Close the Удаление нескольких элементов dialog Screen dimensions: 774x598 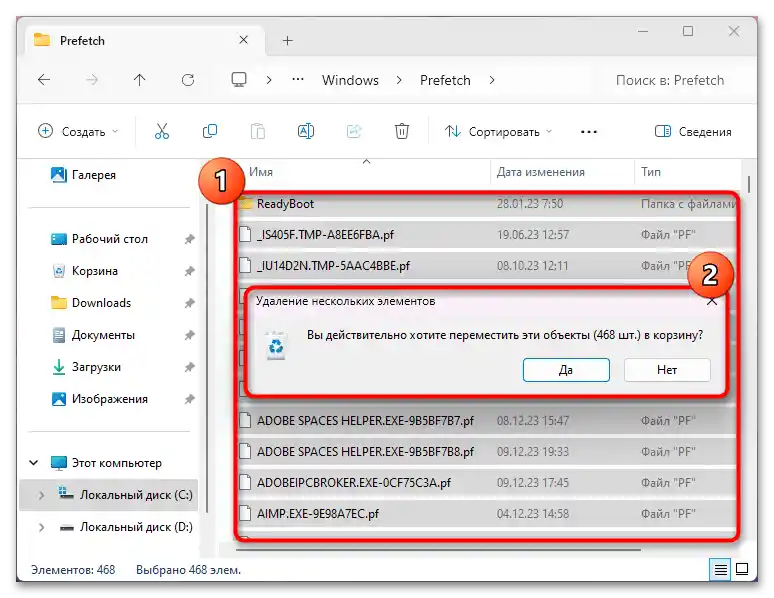(712, 301)
